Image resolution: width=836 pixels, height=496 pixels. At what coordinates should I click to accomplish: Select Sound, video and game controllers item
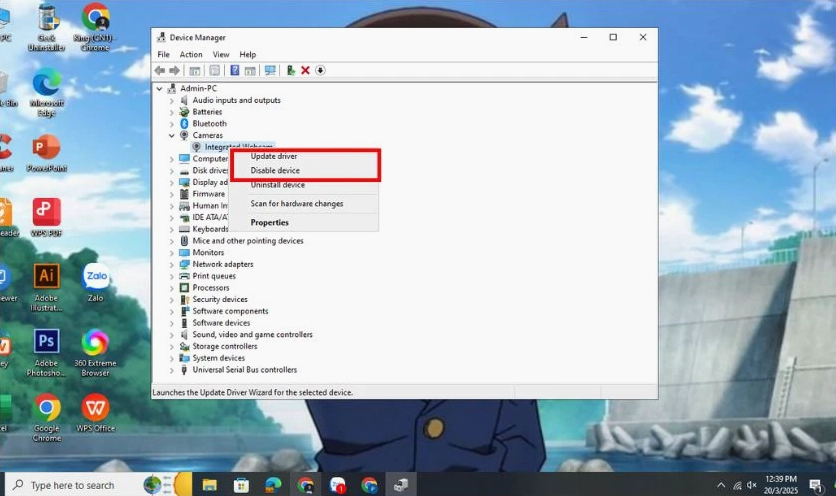(252, 335)
